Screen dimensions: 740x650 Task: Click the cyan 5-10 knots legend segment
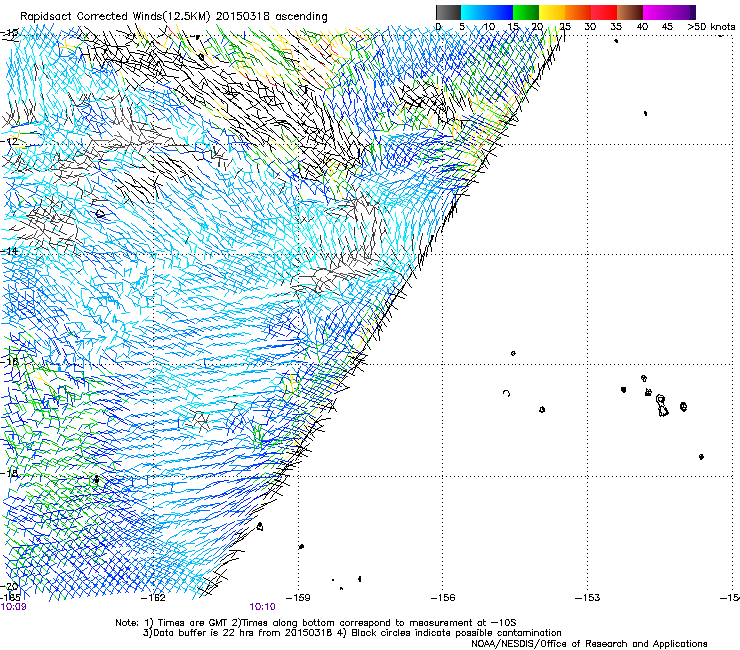click(x=474, y=12)
